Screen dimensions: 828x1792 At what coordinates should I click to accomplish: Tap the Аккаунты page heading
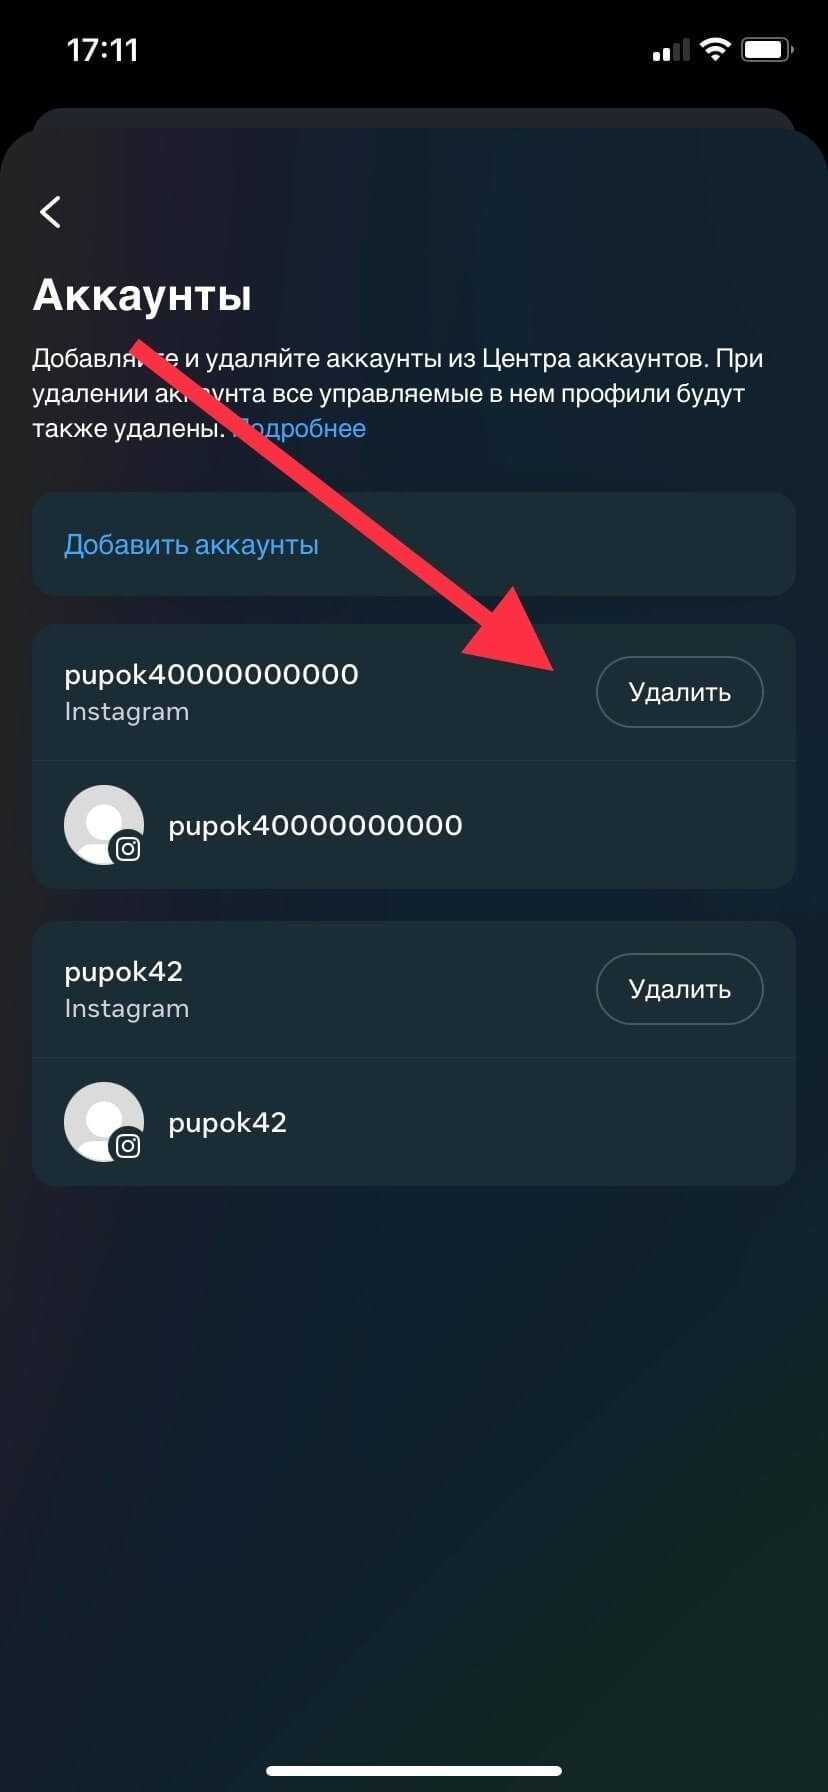142,296
